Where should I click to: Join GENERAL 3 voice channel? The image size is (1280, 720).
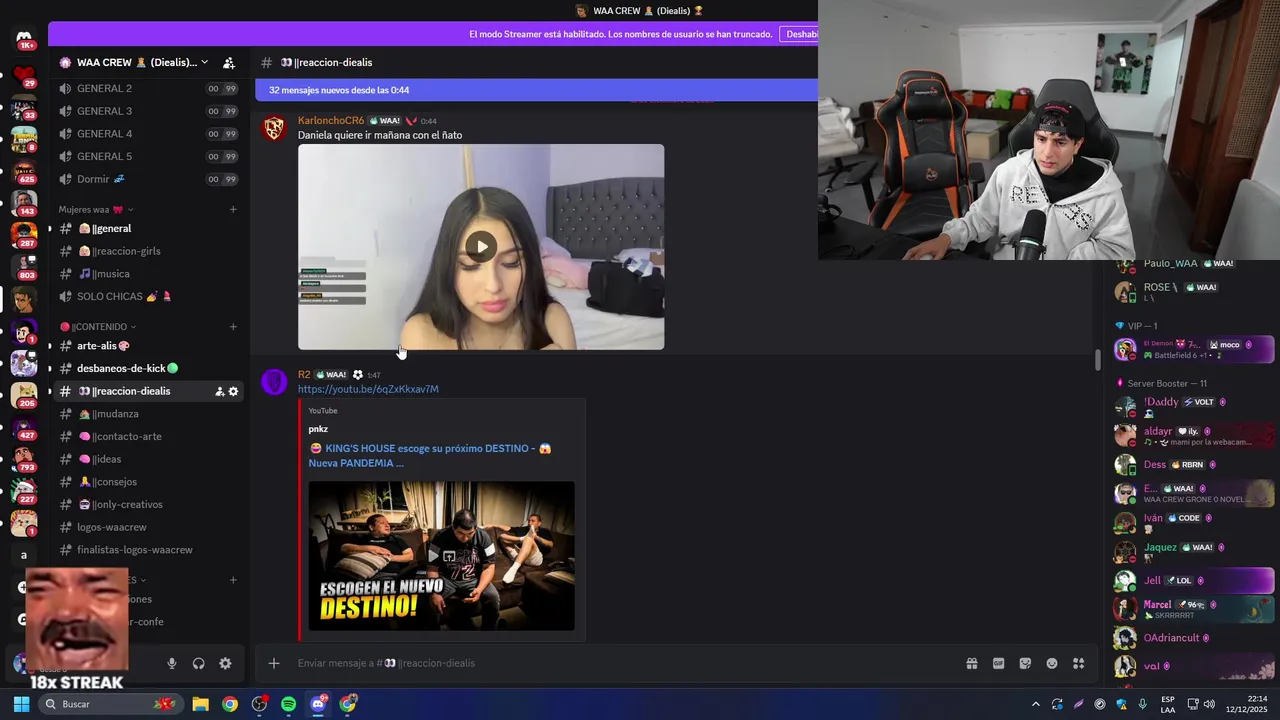click(x=147, y=111)
